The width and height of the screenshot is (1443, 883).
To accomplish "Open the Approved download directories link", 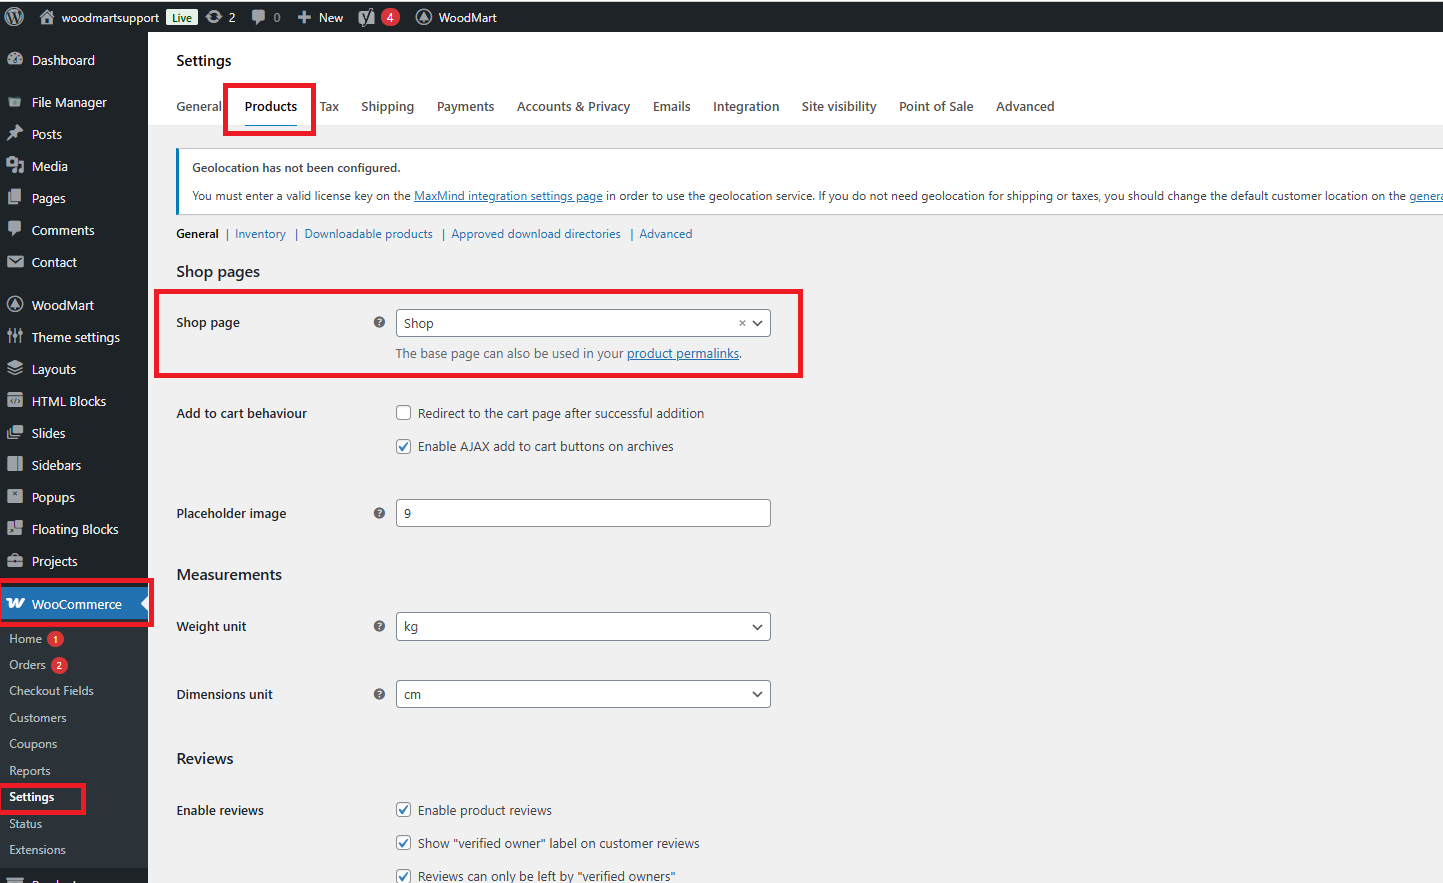I will point(536,234).
